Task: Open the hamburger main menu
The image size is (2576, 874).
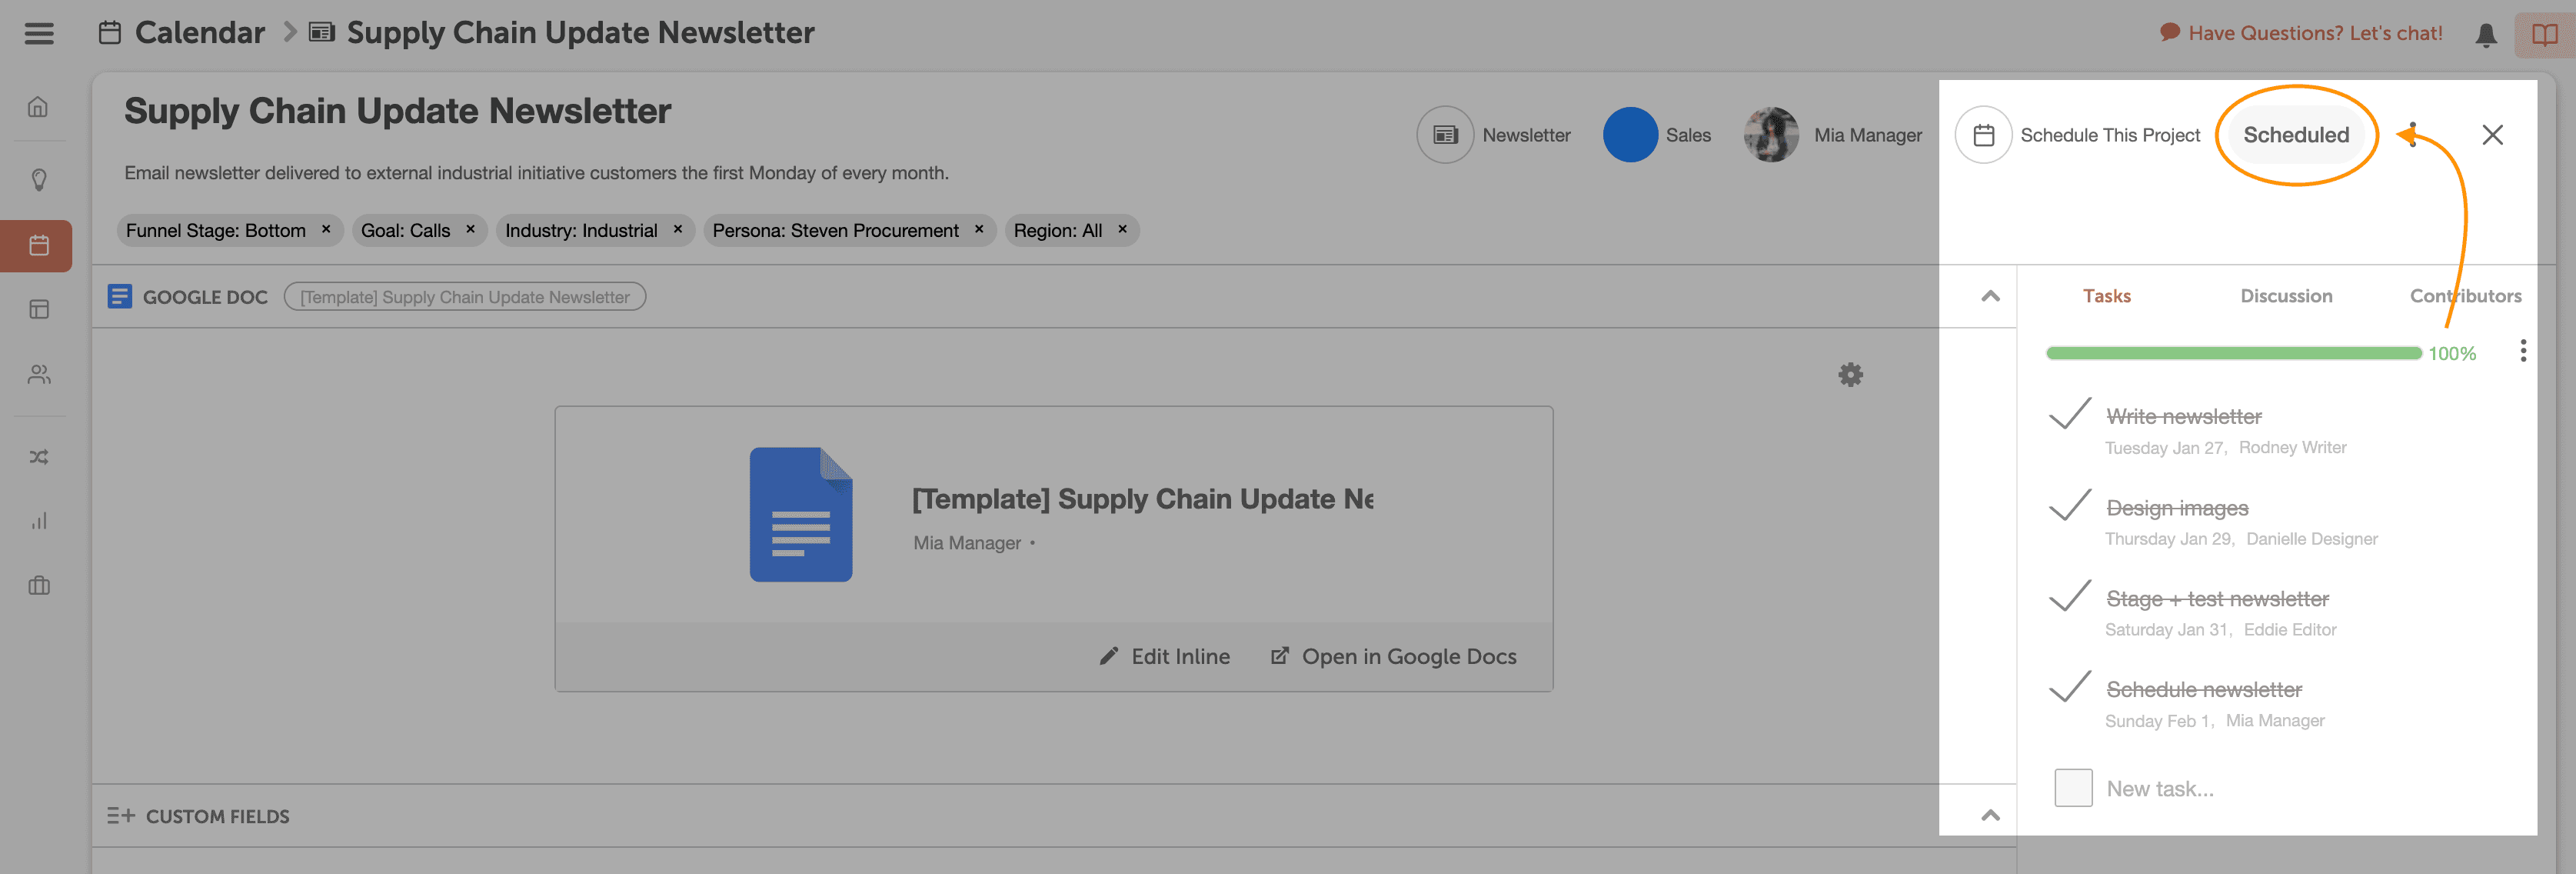Action: [x=39, y=33]
